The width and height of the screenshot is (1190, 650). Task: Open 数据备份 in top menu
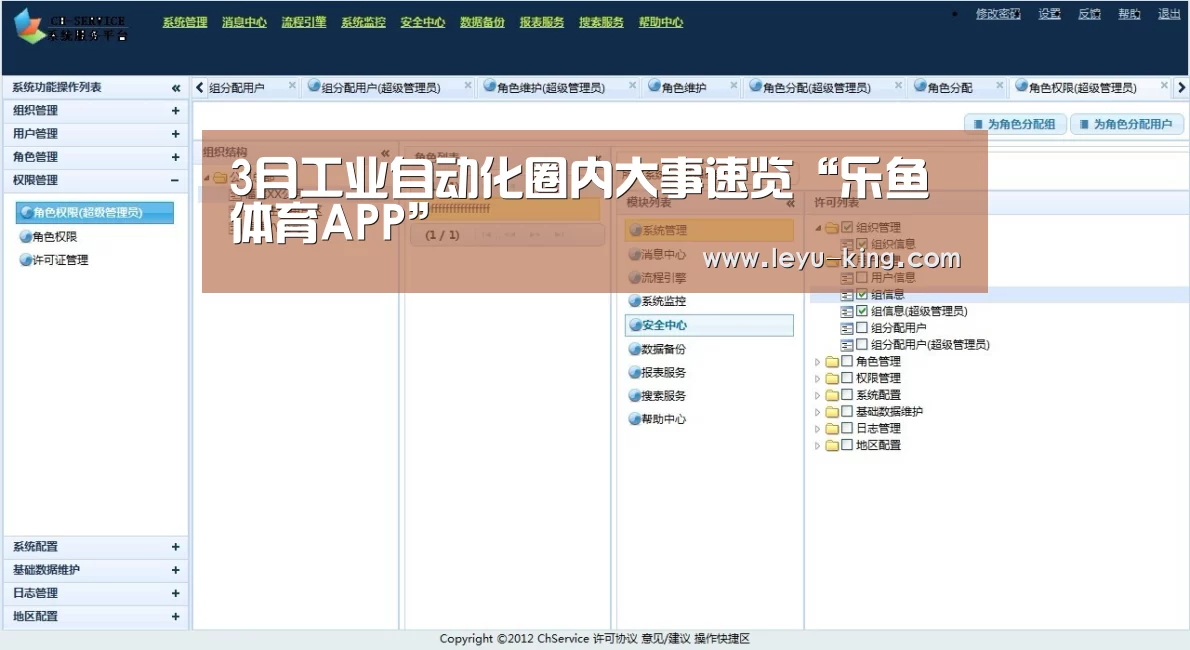tap(482, 22)
